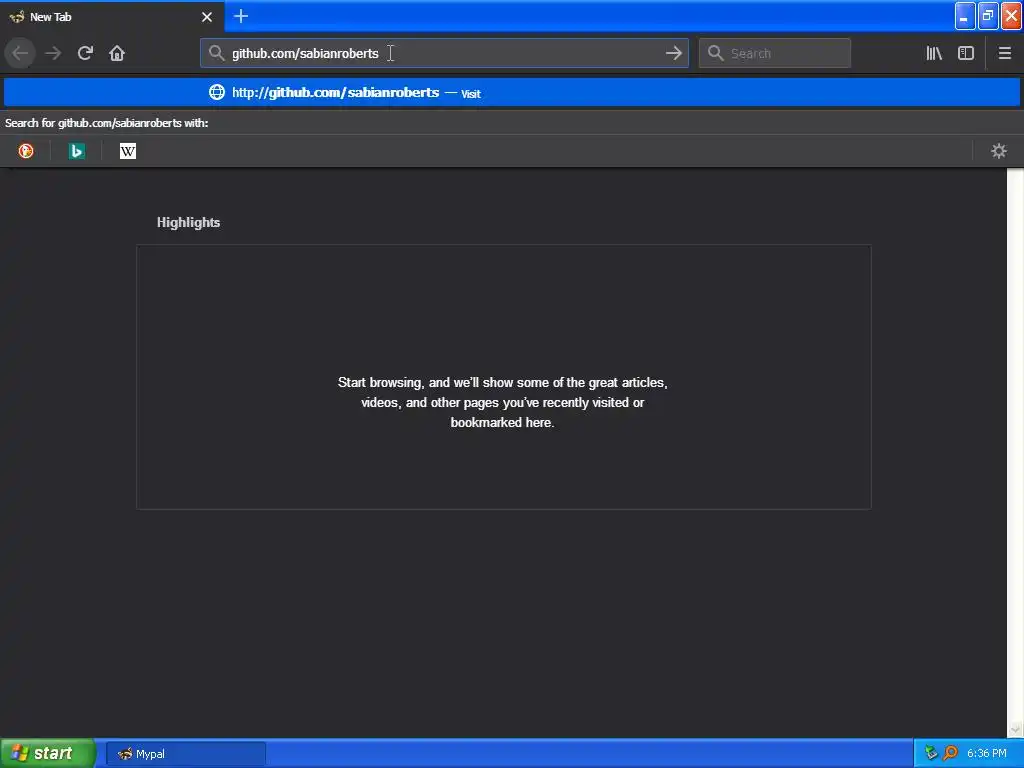Click the Search box magnifier icon
The width and height of the screenshot is (1024, 768).
(x=716, y=53)
